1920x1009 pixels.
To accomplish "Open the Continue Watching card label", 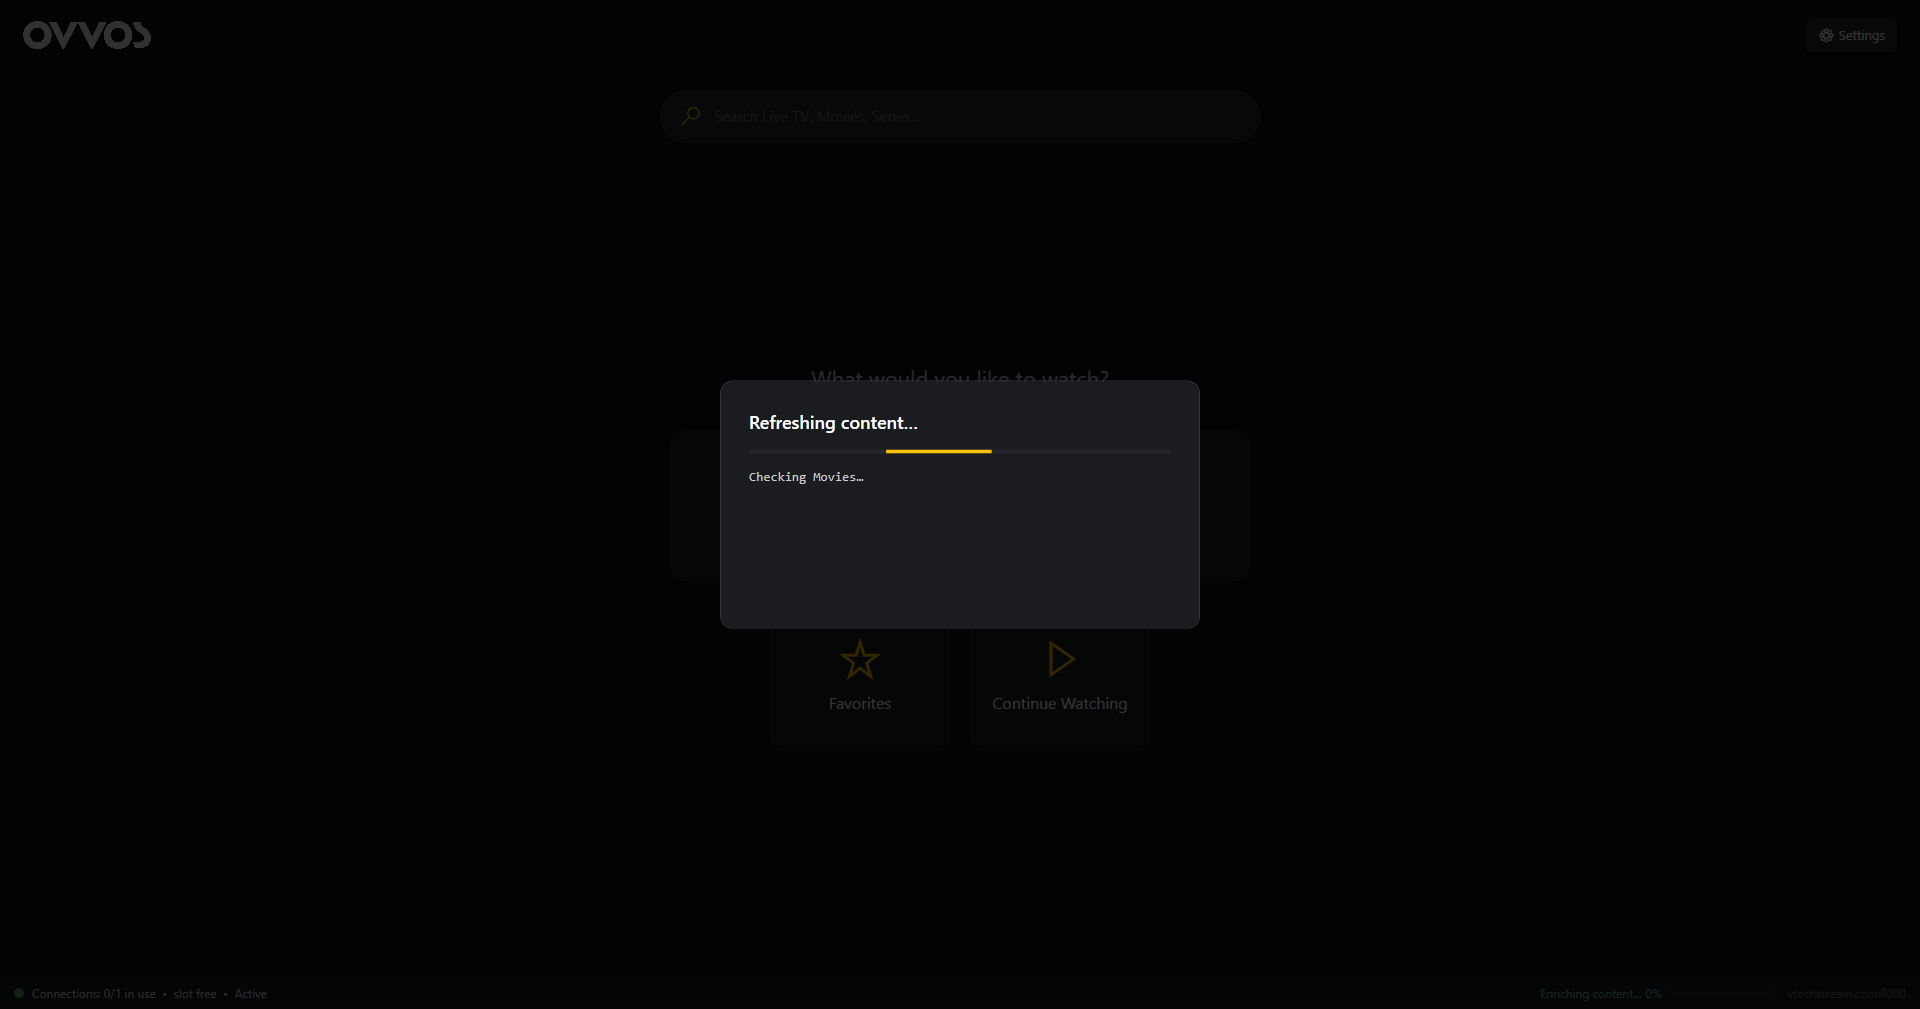I will (1060, 704).
